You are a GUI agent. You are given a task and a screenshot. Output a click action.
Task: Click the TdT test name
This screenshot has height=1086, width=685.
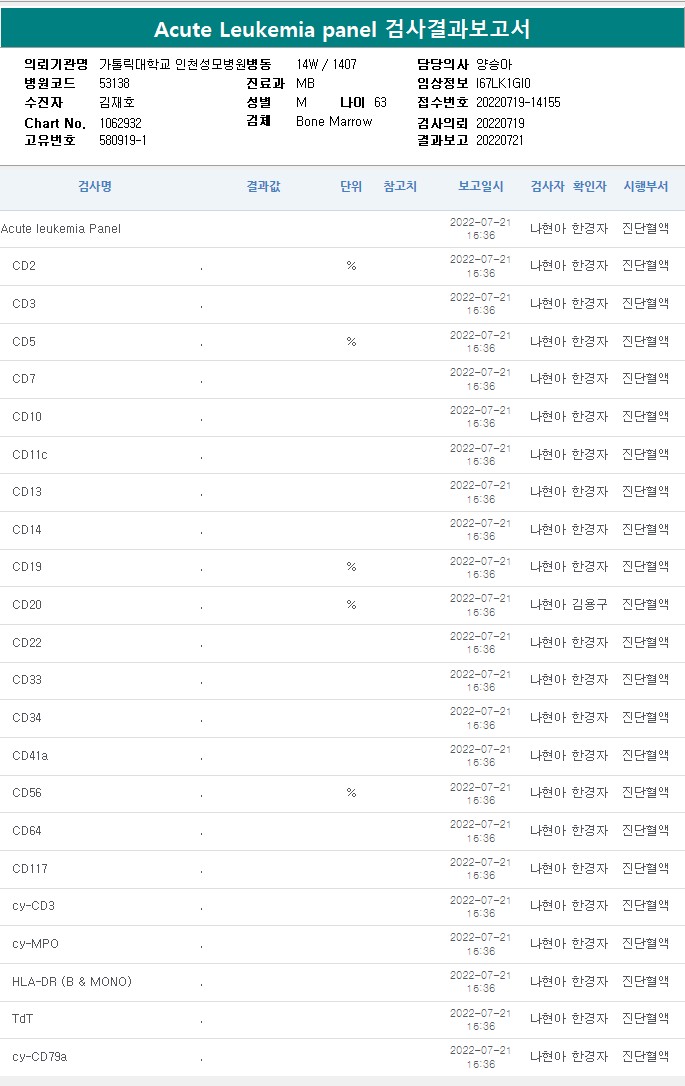[23, 1019]
